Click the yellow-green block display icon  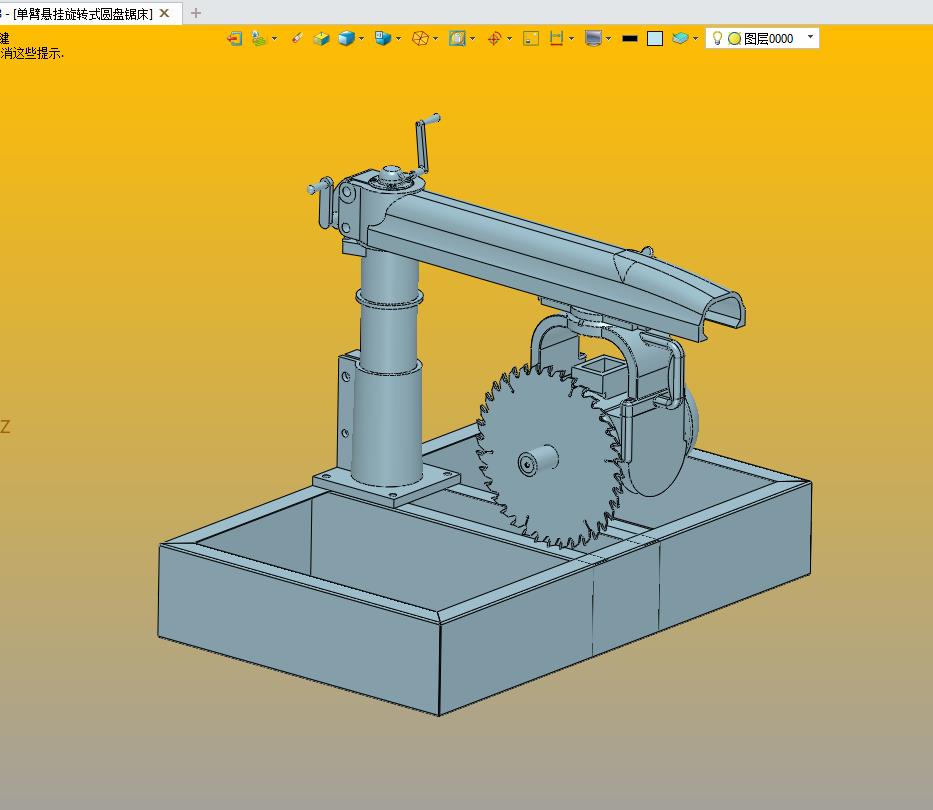[321, 39]
